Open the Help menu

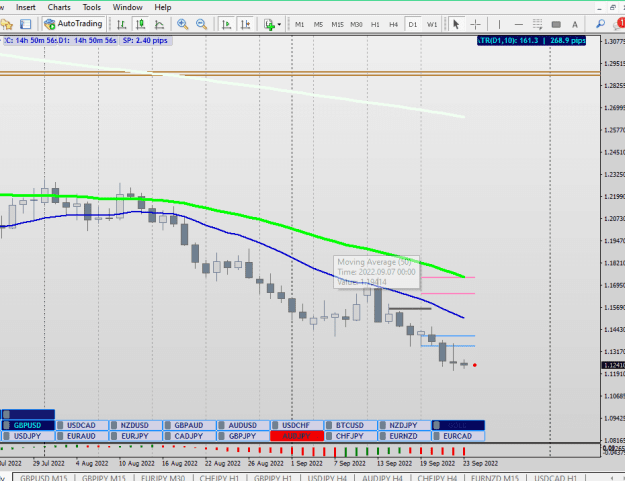[163, 7]
